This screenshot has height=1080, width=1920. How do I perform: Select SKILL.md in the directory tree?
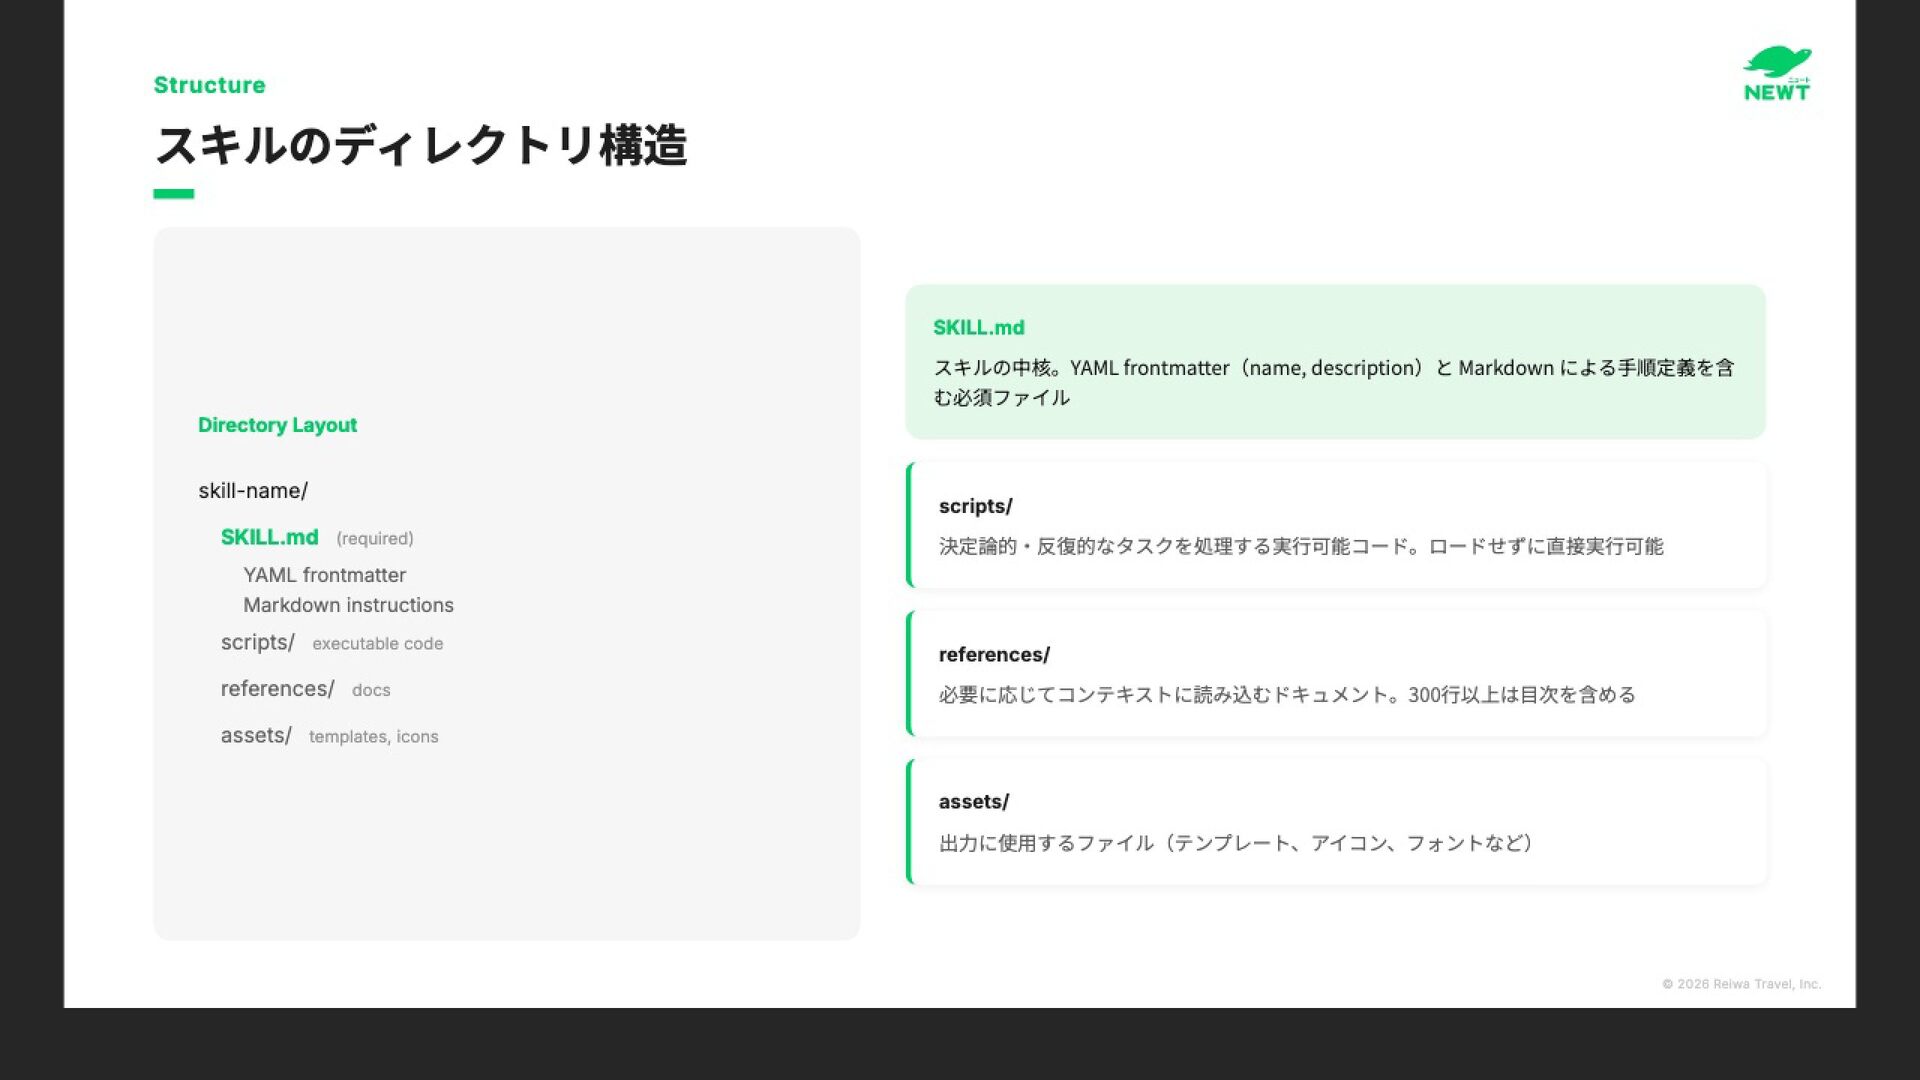[x=269, y=537]
